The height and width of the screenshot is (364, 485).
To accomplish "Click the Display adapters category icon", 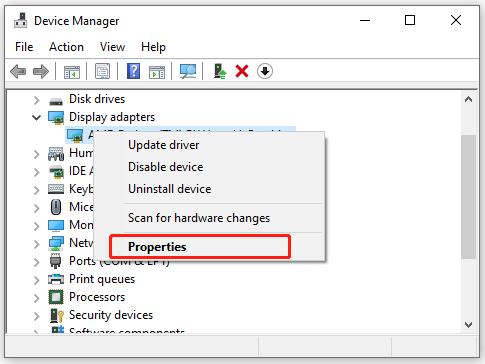I will tap(56, 117).
